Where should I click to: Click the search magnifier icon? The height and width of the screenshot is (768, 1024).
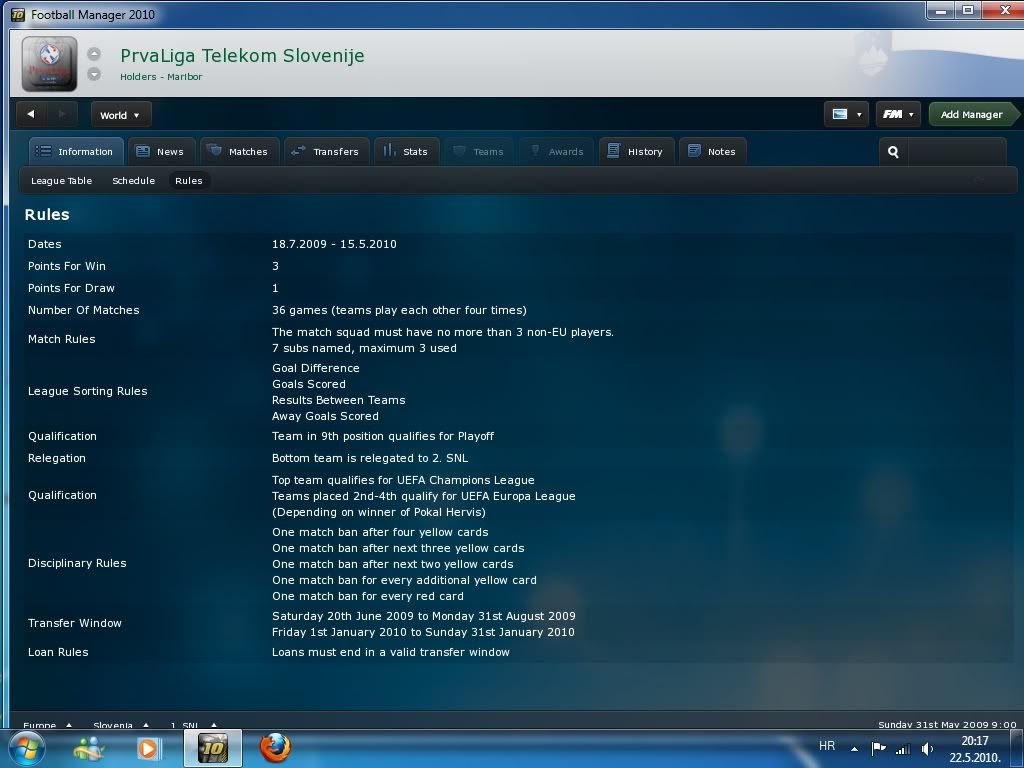tap(893, 152)
